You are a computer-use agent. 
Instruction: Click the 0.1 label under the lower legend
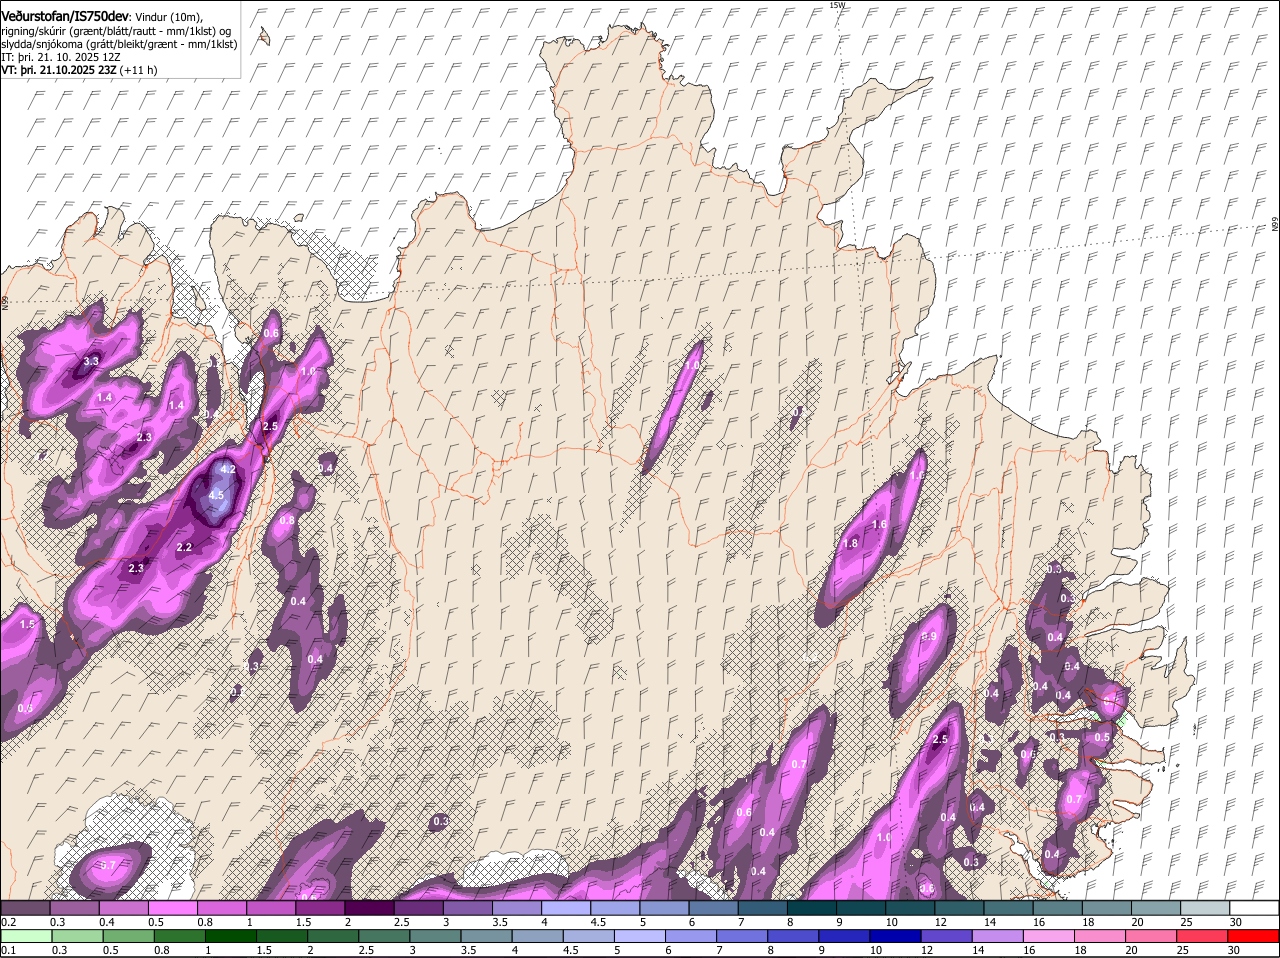(x=8, y=950)
